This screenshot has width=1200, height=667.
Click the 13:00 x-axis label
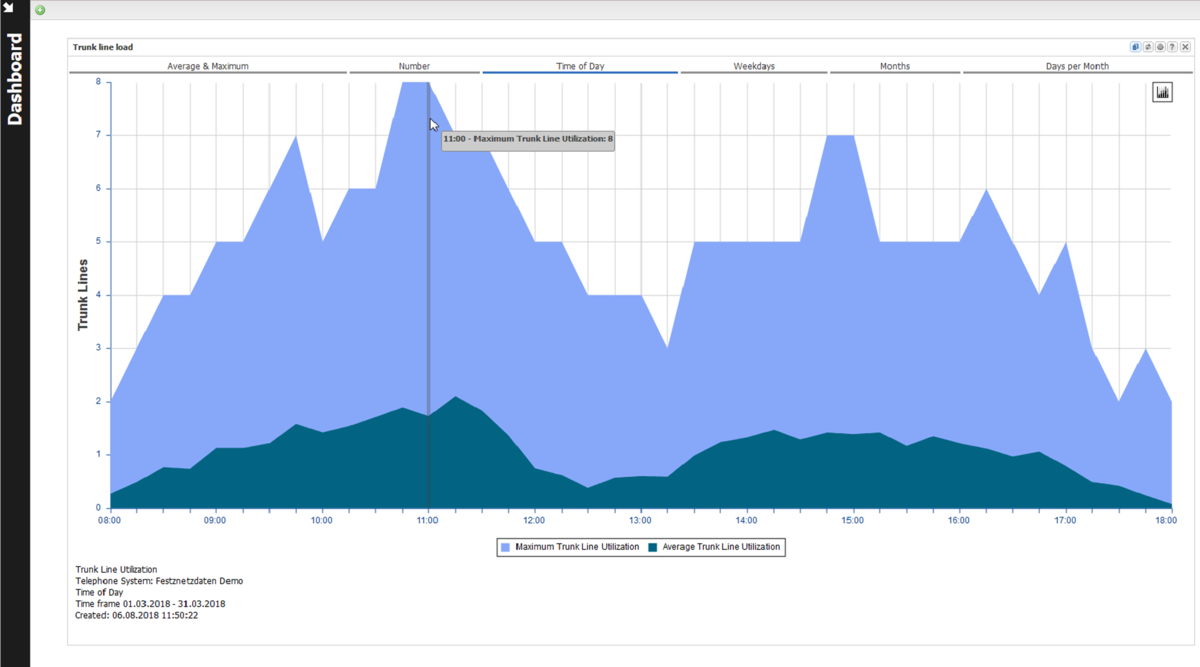(x=640, y=520)
